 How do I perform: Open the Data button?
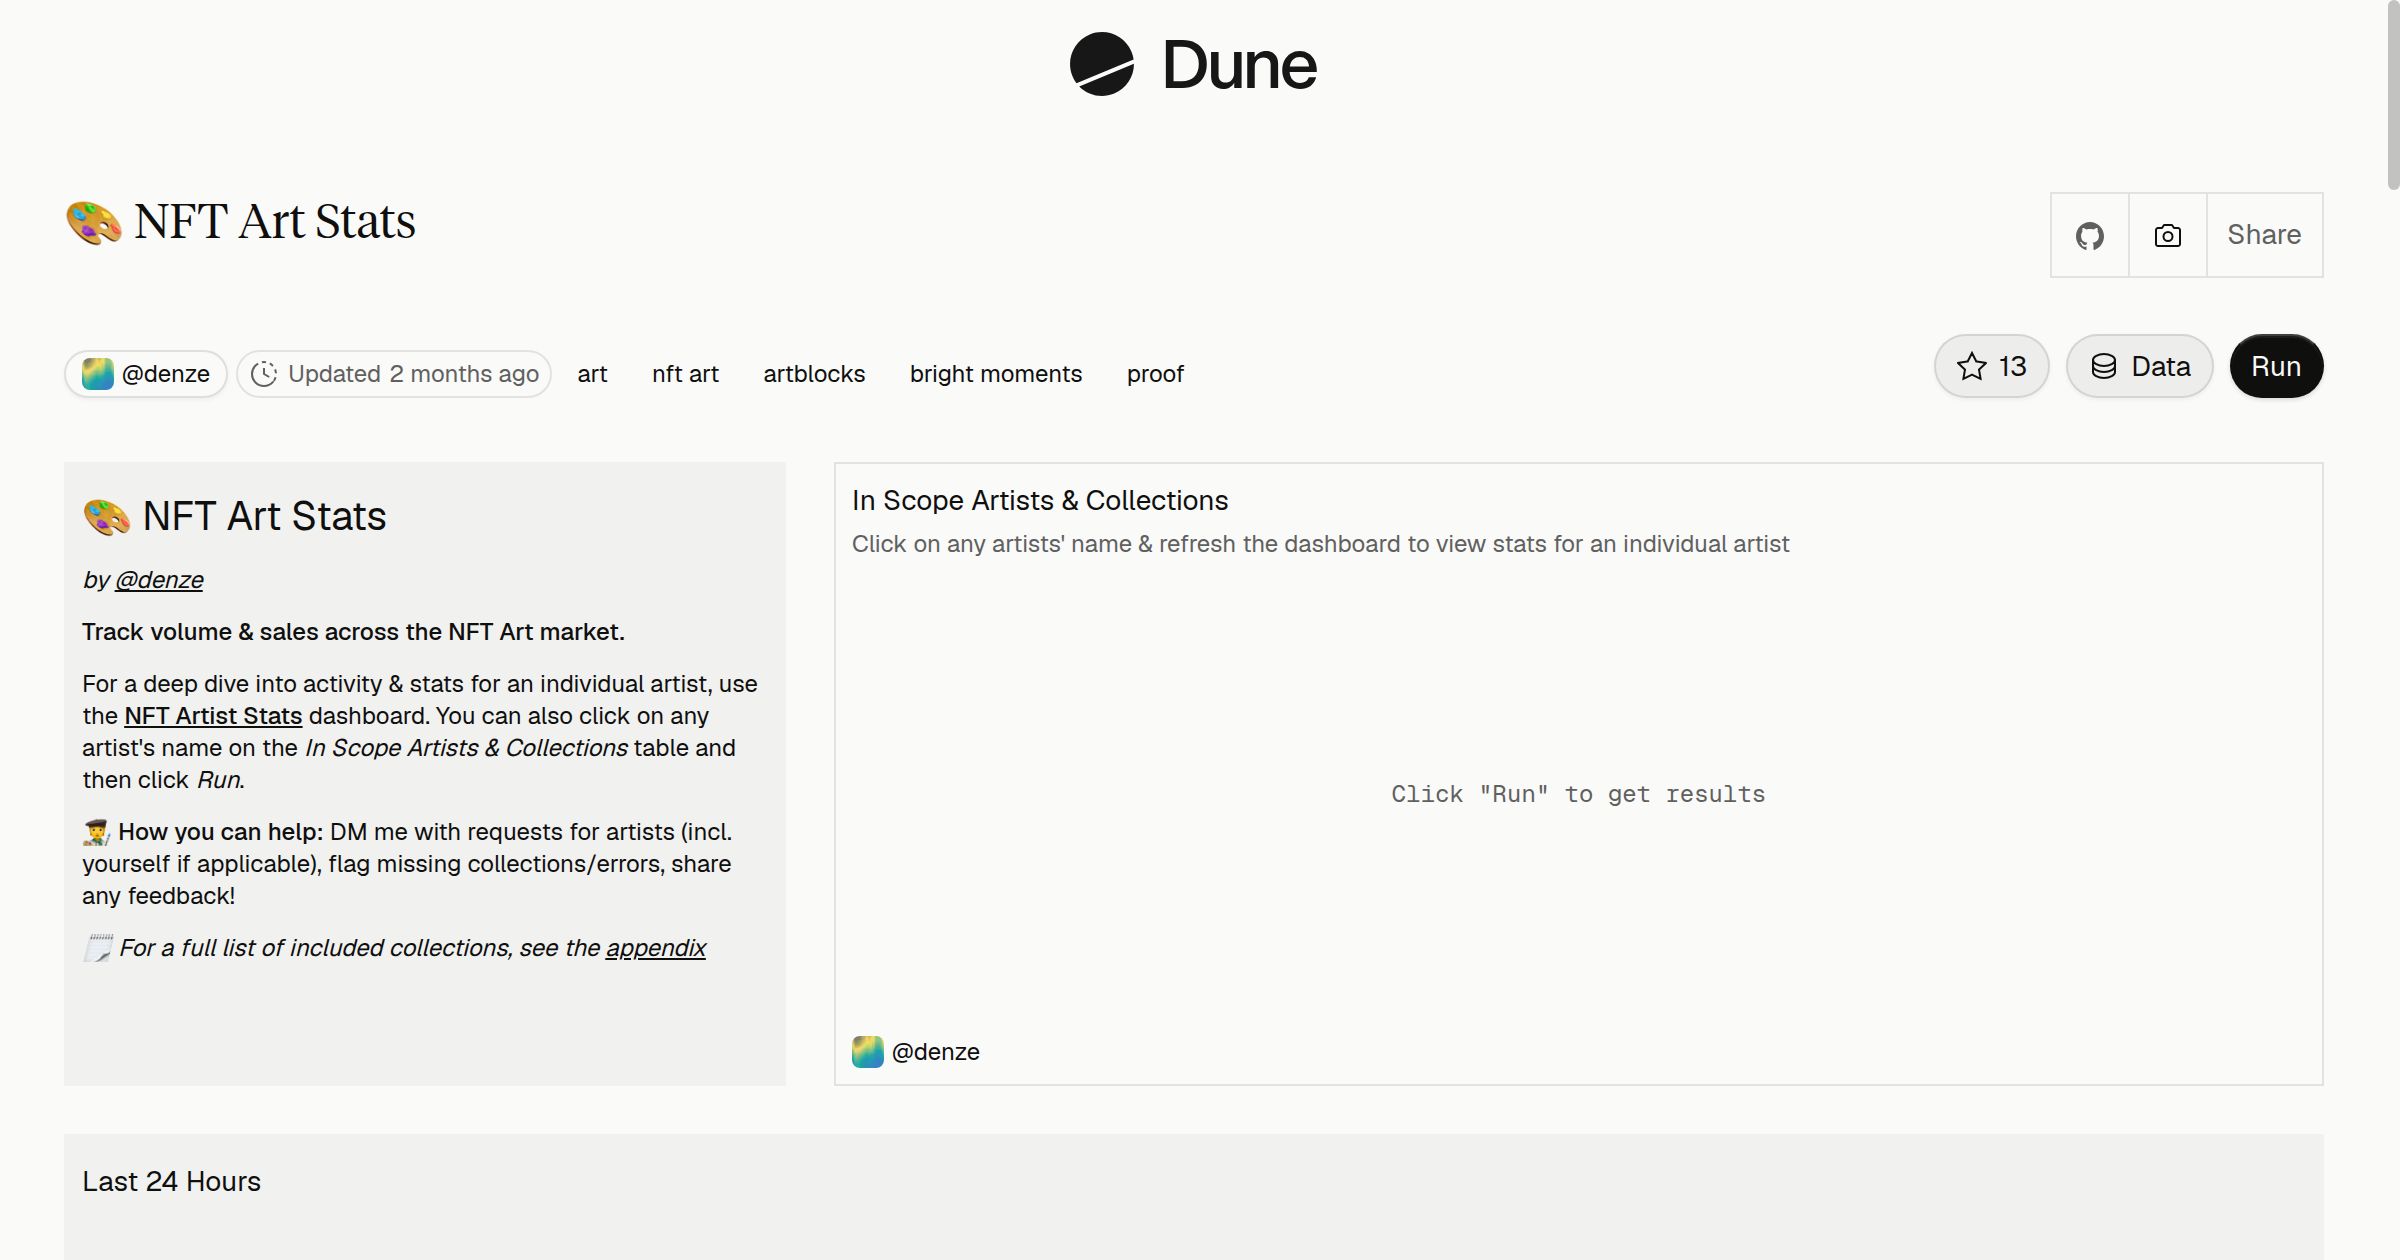point(2139,366)
